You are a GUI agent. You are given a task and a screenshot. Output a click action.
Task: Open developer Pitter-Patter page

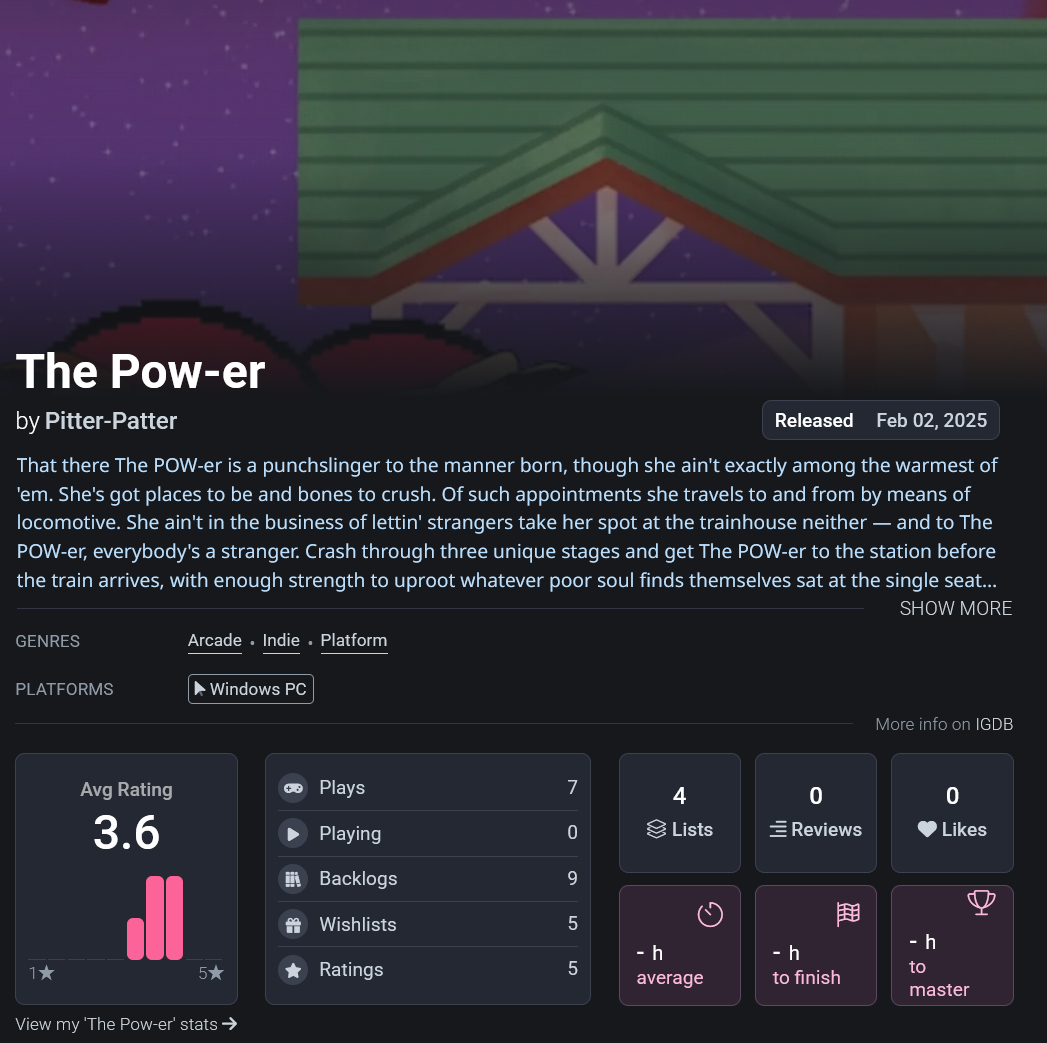tap(111, 421)
